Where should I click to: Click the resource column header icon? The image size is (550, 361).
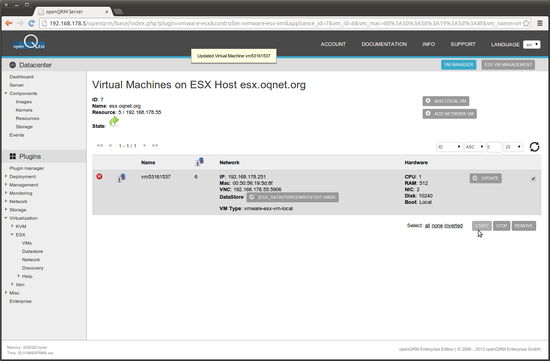click(200, 162)
